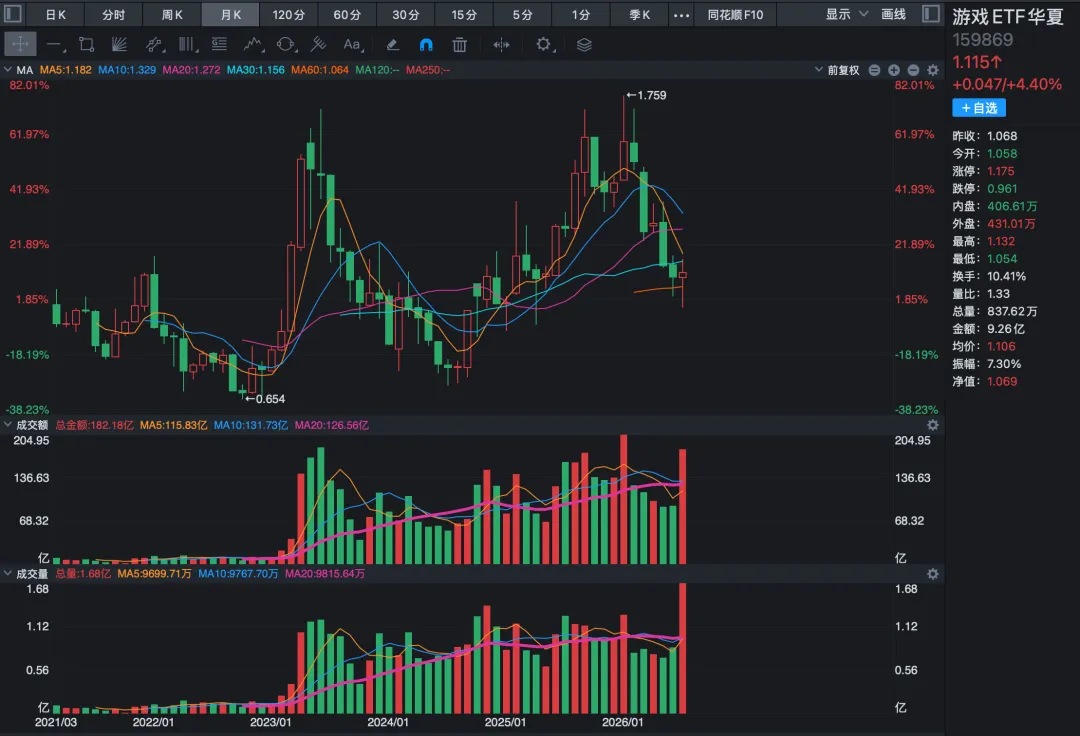Switch to 120分 period tab
1080x736 pixels.
(289, 14)
